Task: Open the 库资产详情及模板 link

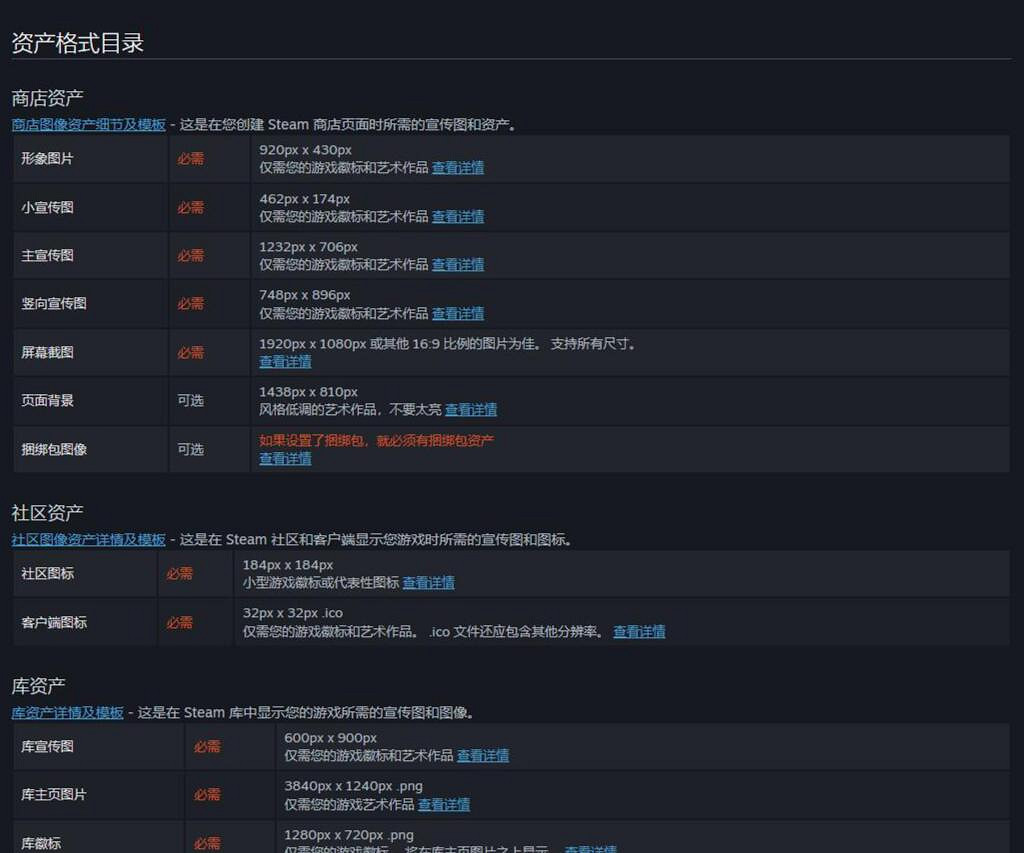Action: coord(67,712)
